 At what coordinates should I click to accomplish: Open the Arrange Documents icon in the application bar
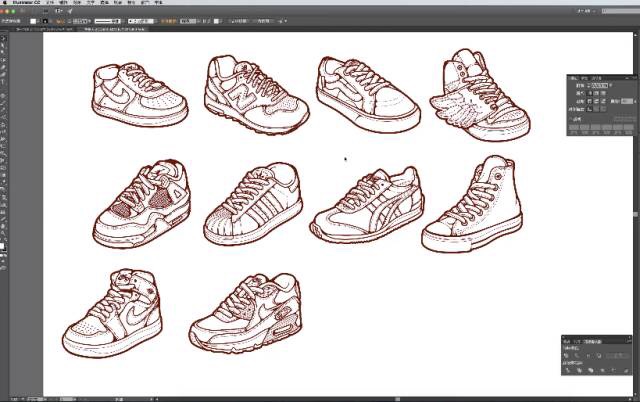59,11
